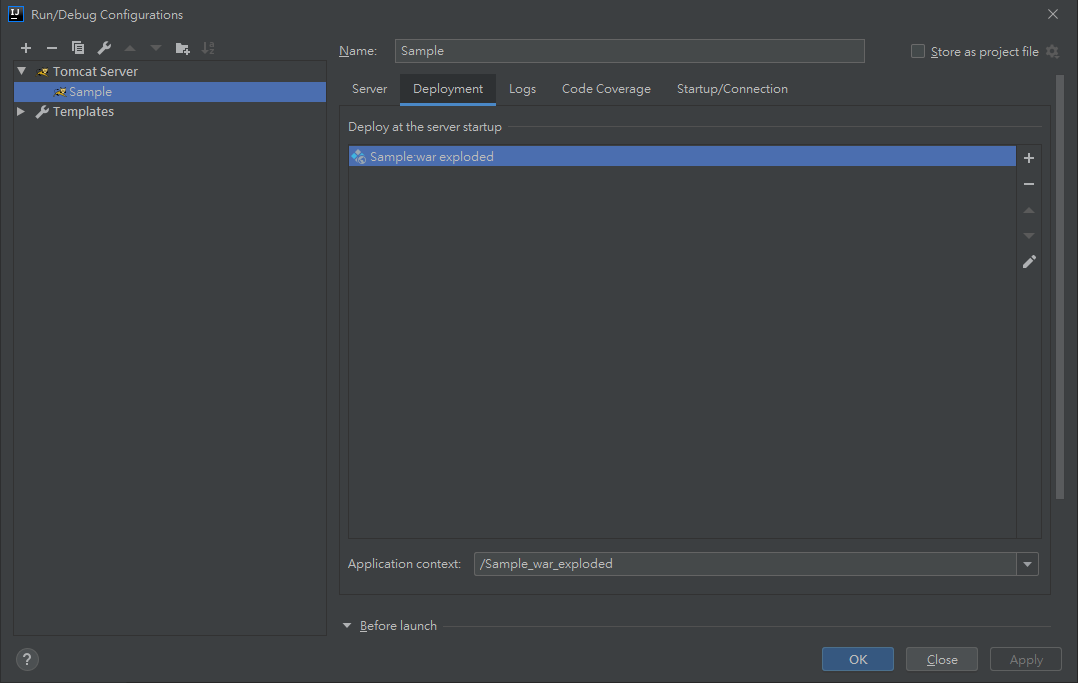Viewport: 1078px width, 683px height.
Task: Click the right panel vertical scrollbar
Action: pos(1059,288)
